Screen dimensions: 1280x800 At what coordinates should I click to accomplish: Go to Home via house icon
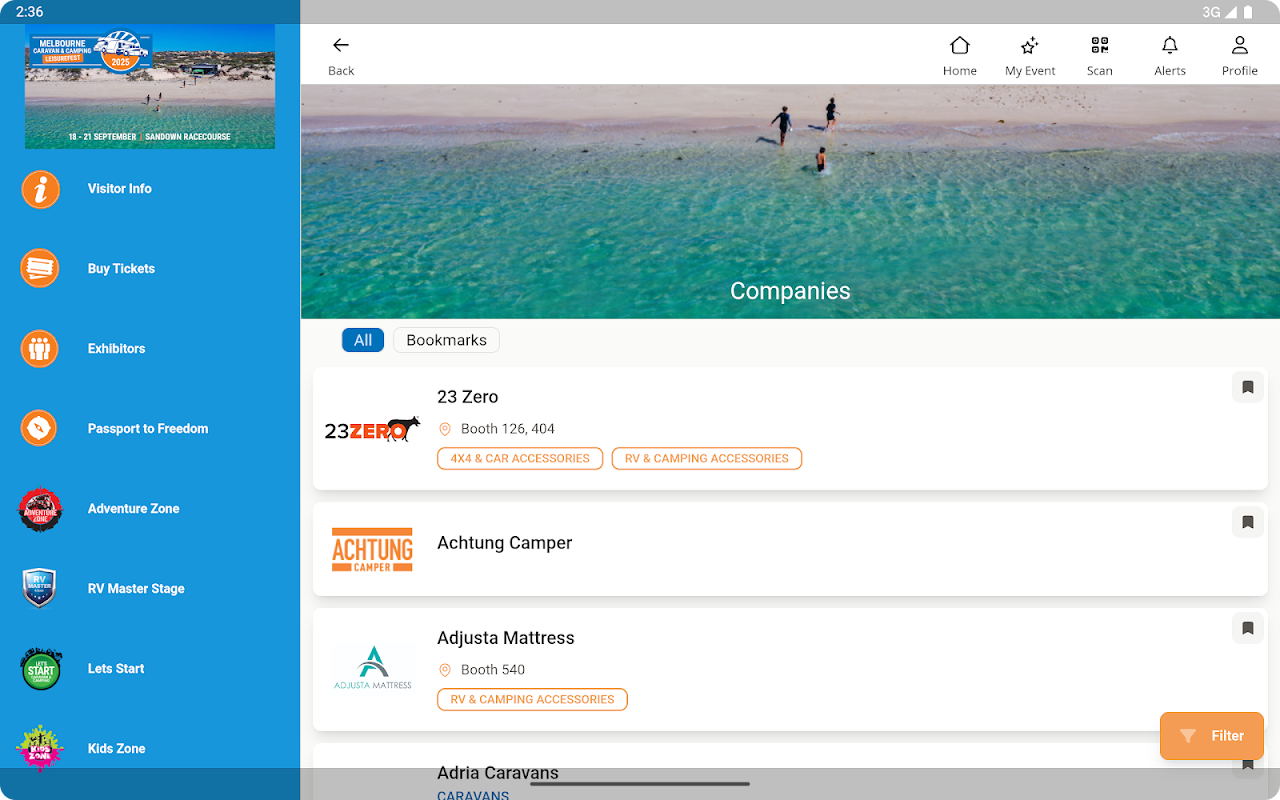(960, 45)
